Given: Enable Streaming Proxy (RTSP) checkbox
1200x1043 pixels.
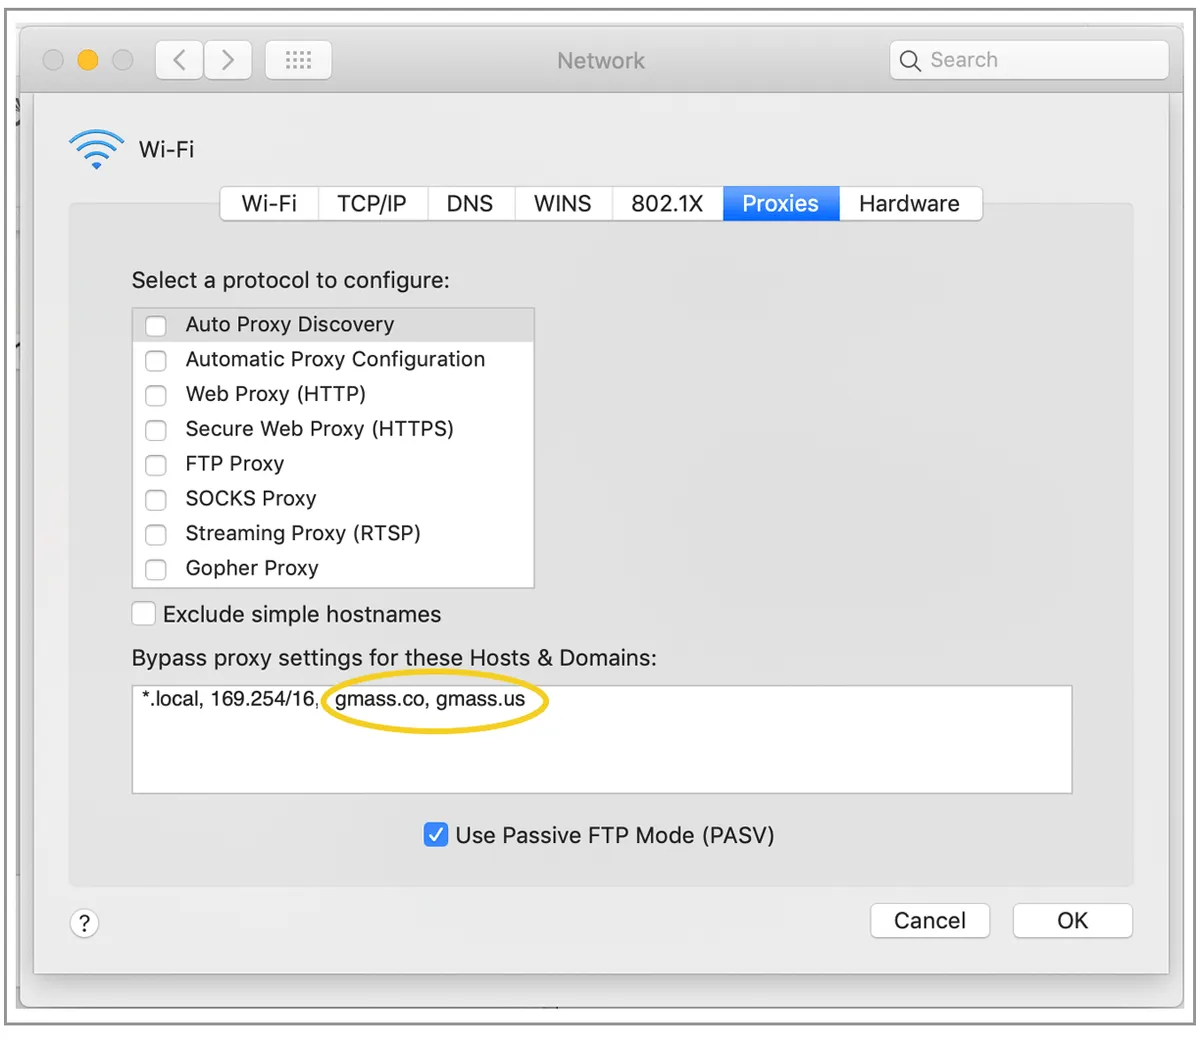Looking at the screenshot, I should click(156, 534).
